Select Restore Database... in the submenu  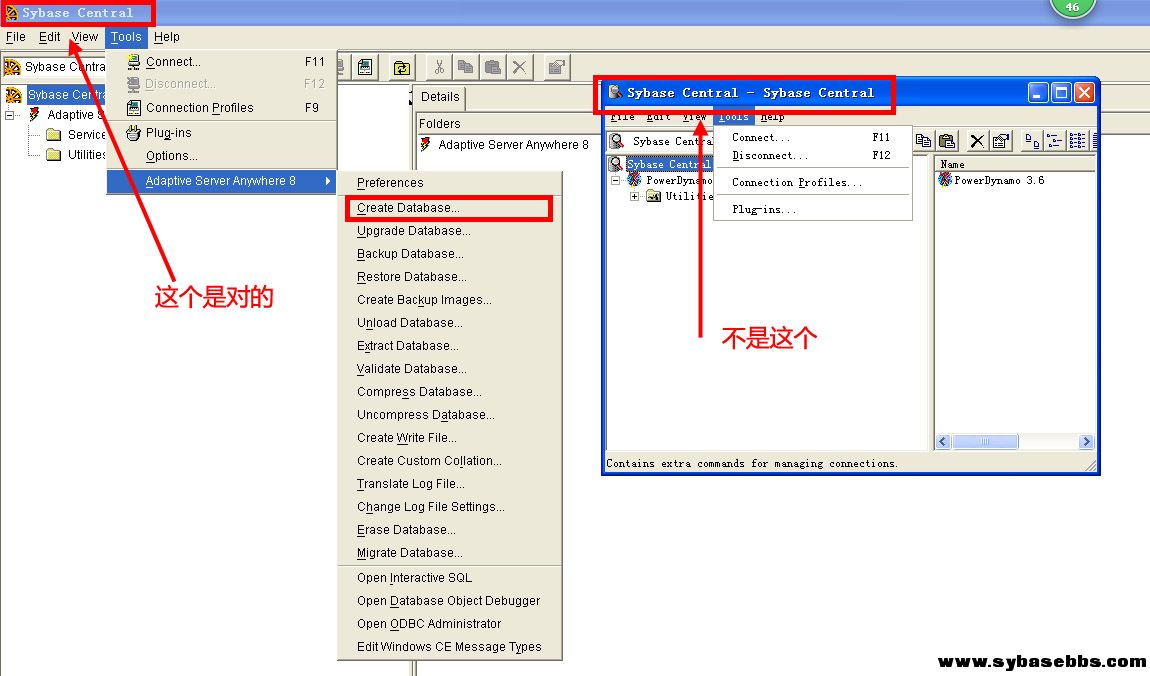(x=450, y=277)
